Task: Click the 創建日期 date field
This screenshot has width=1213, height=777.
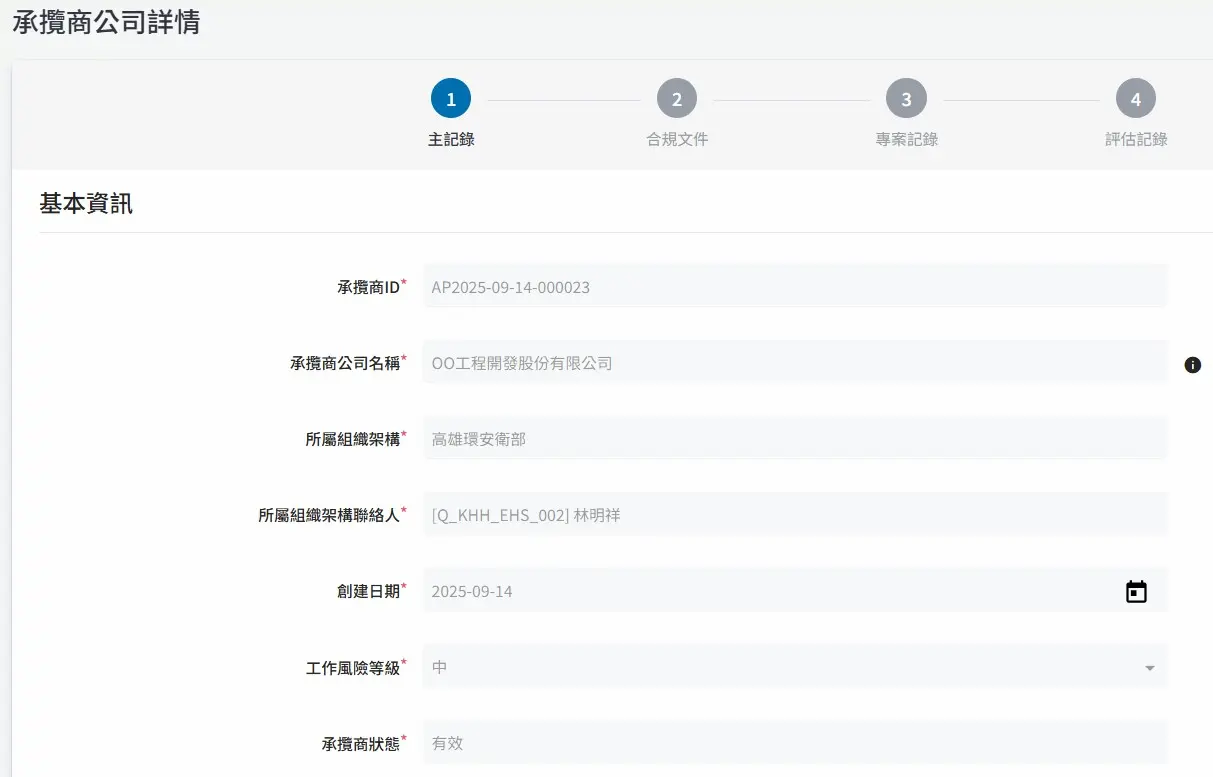Action: [770, 591]
